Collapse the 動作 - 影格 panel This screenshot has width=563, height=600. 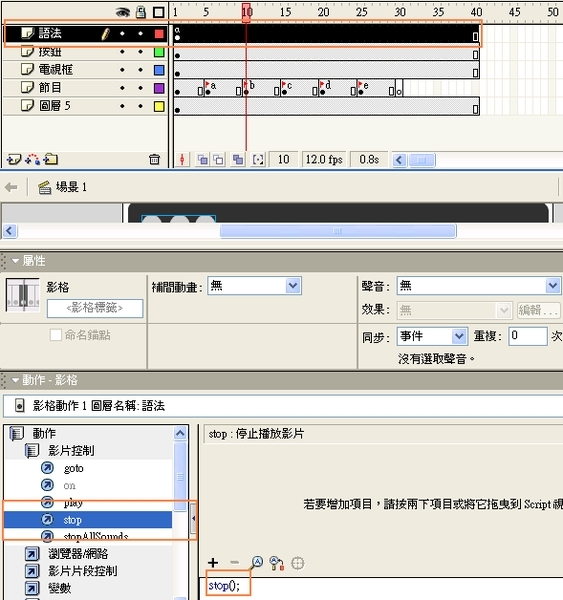tap(15, 380)
